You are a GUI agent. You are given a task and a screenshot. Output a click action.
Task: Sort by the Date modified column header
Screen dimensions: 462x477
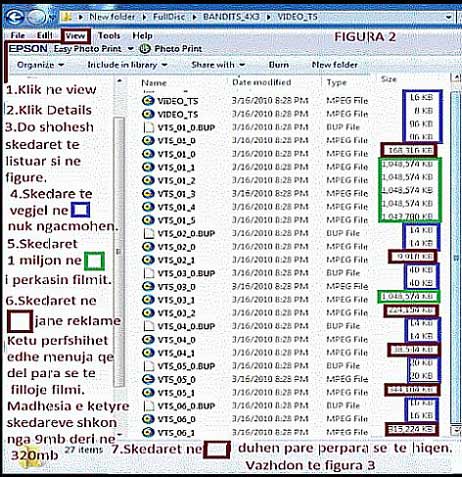pyautogui.click(x=262, y=82)
